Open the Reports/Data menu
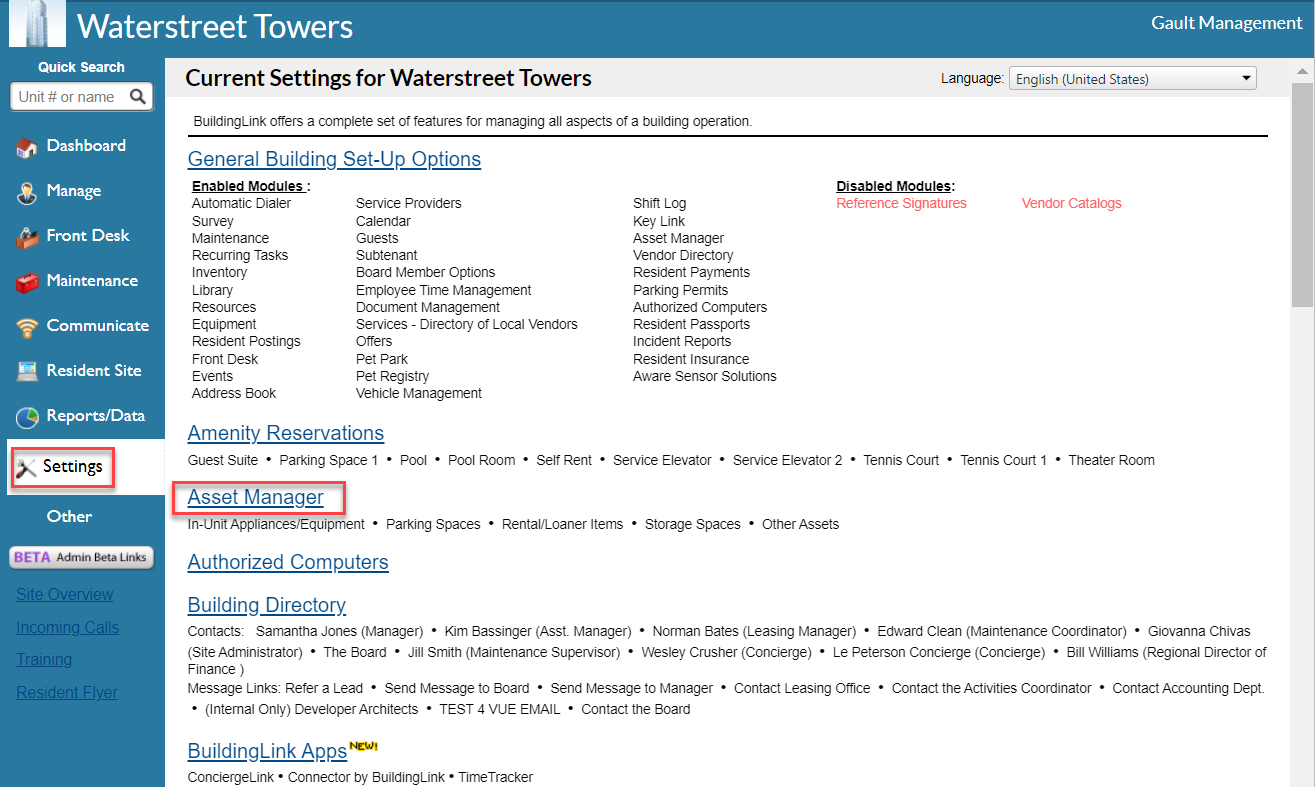 pyautogui.click(x=96, y=416)
